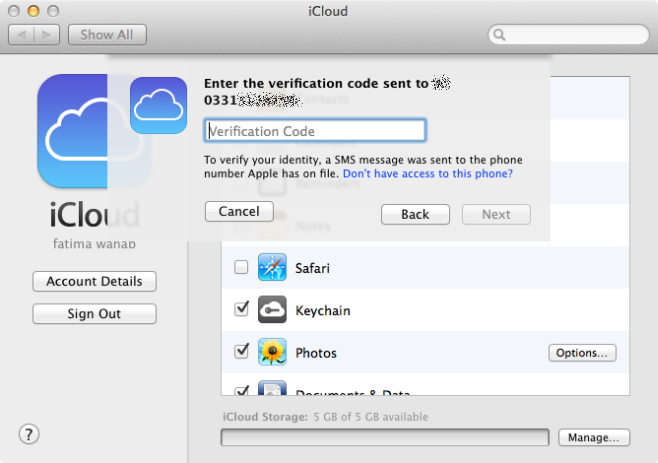This screenshot has height=463, width=658.
Task: Cancel the verification dialog
Action: [x=239, y=212]
